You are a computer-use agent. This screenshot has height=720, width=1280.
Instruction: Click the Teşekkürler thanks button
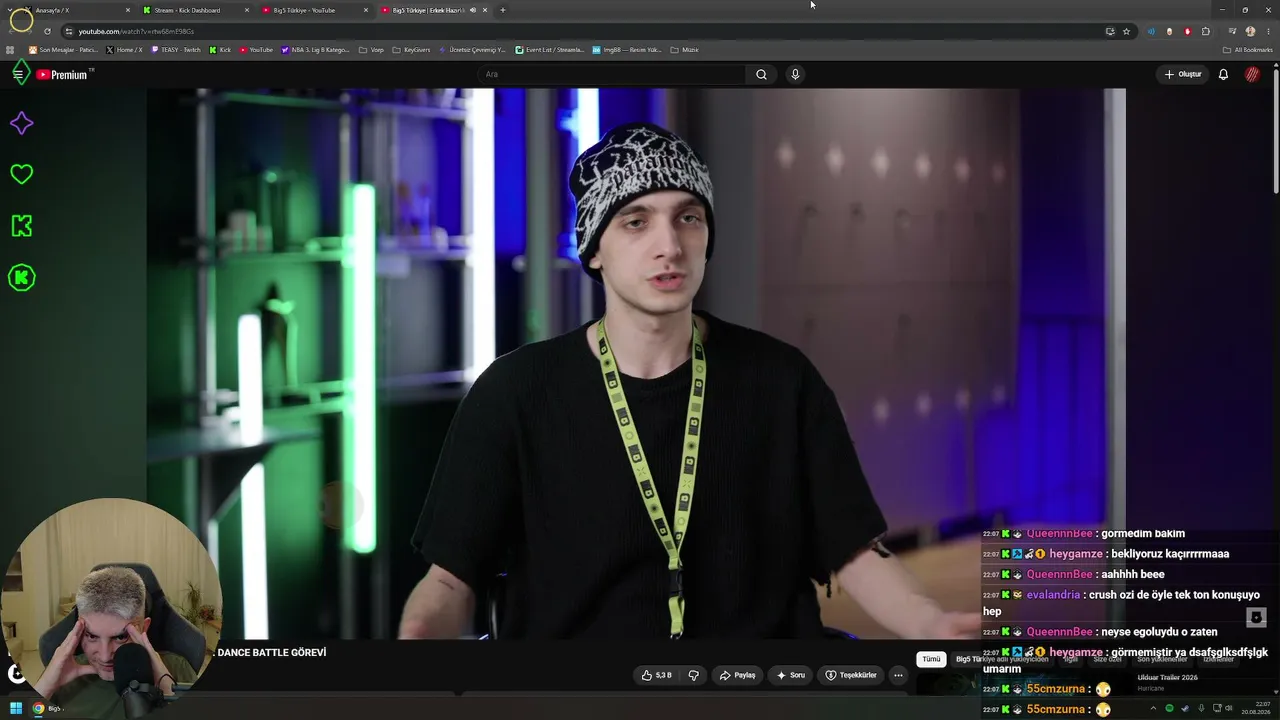tap(851, 675)
